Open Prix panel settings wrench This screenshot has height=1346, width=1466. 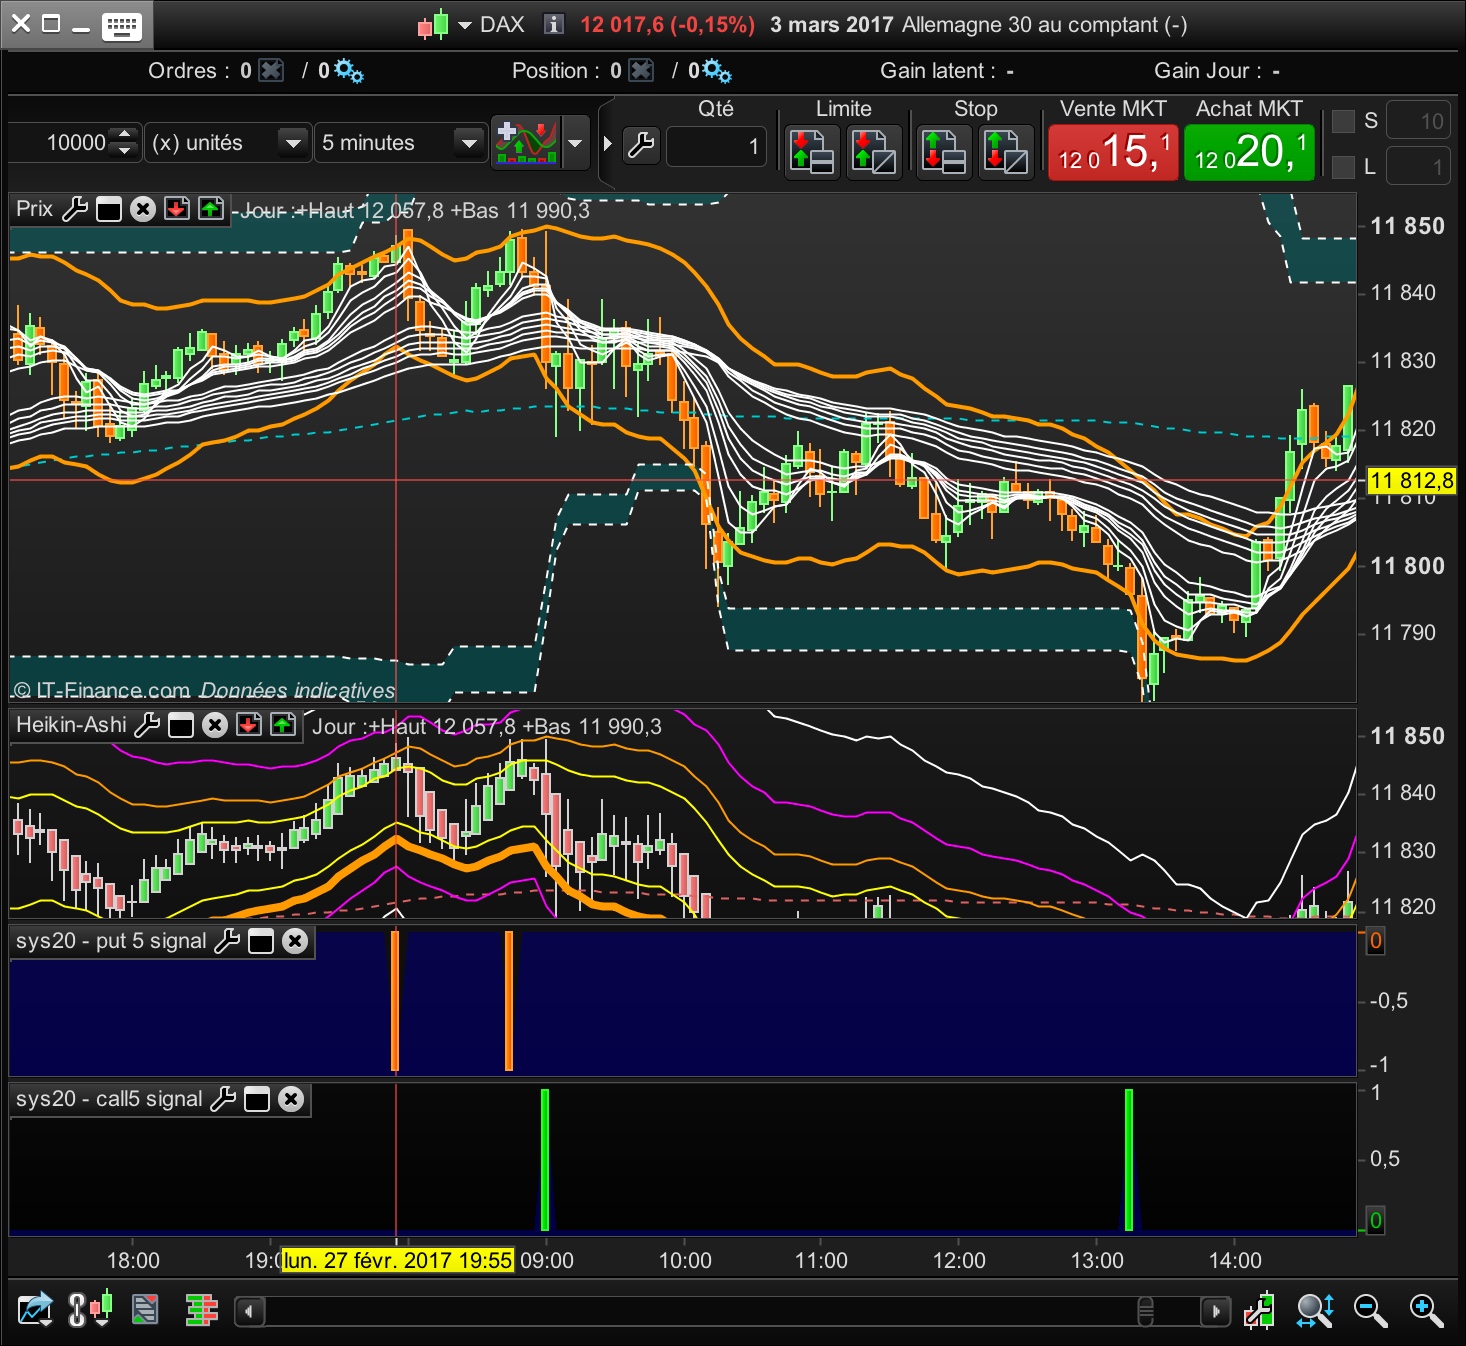pyautogui.click(x=75, y=209)
